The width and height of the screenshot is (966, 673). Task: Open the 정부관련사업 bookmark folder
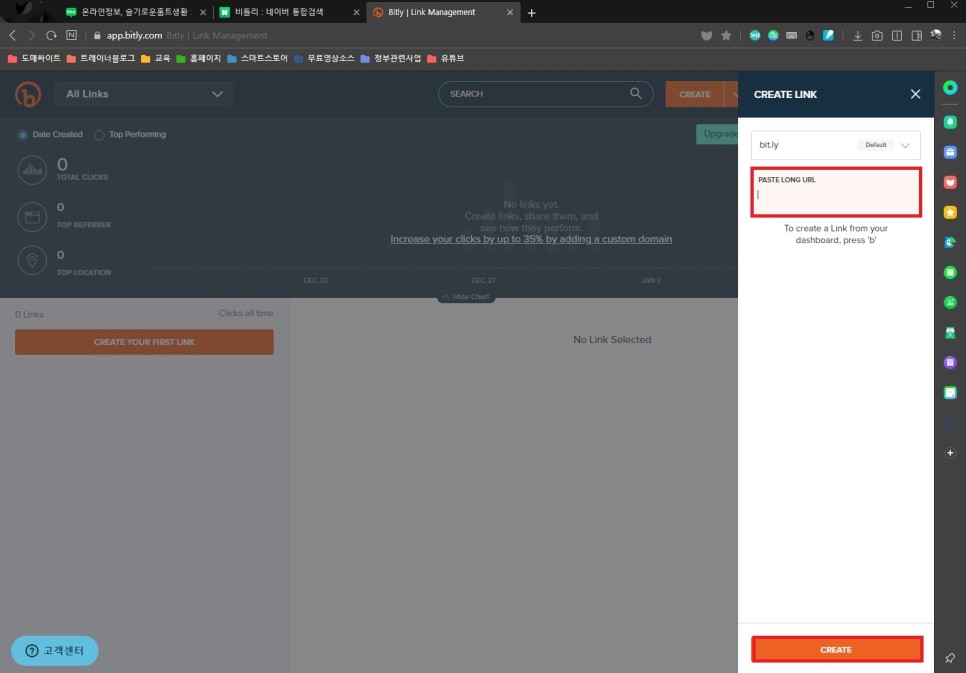391,59
